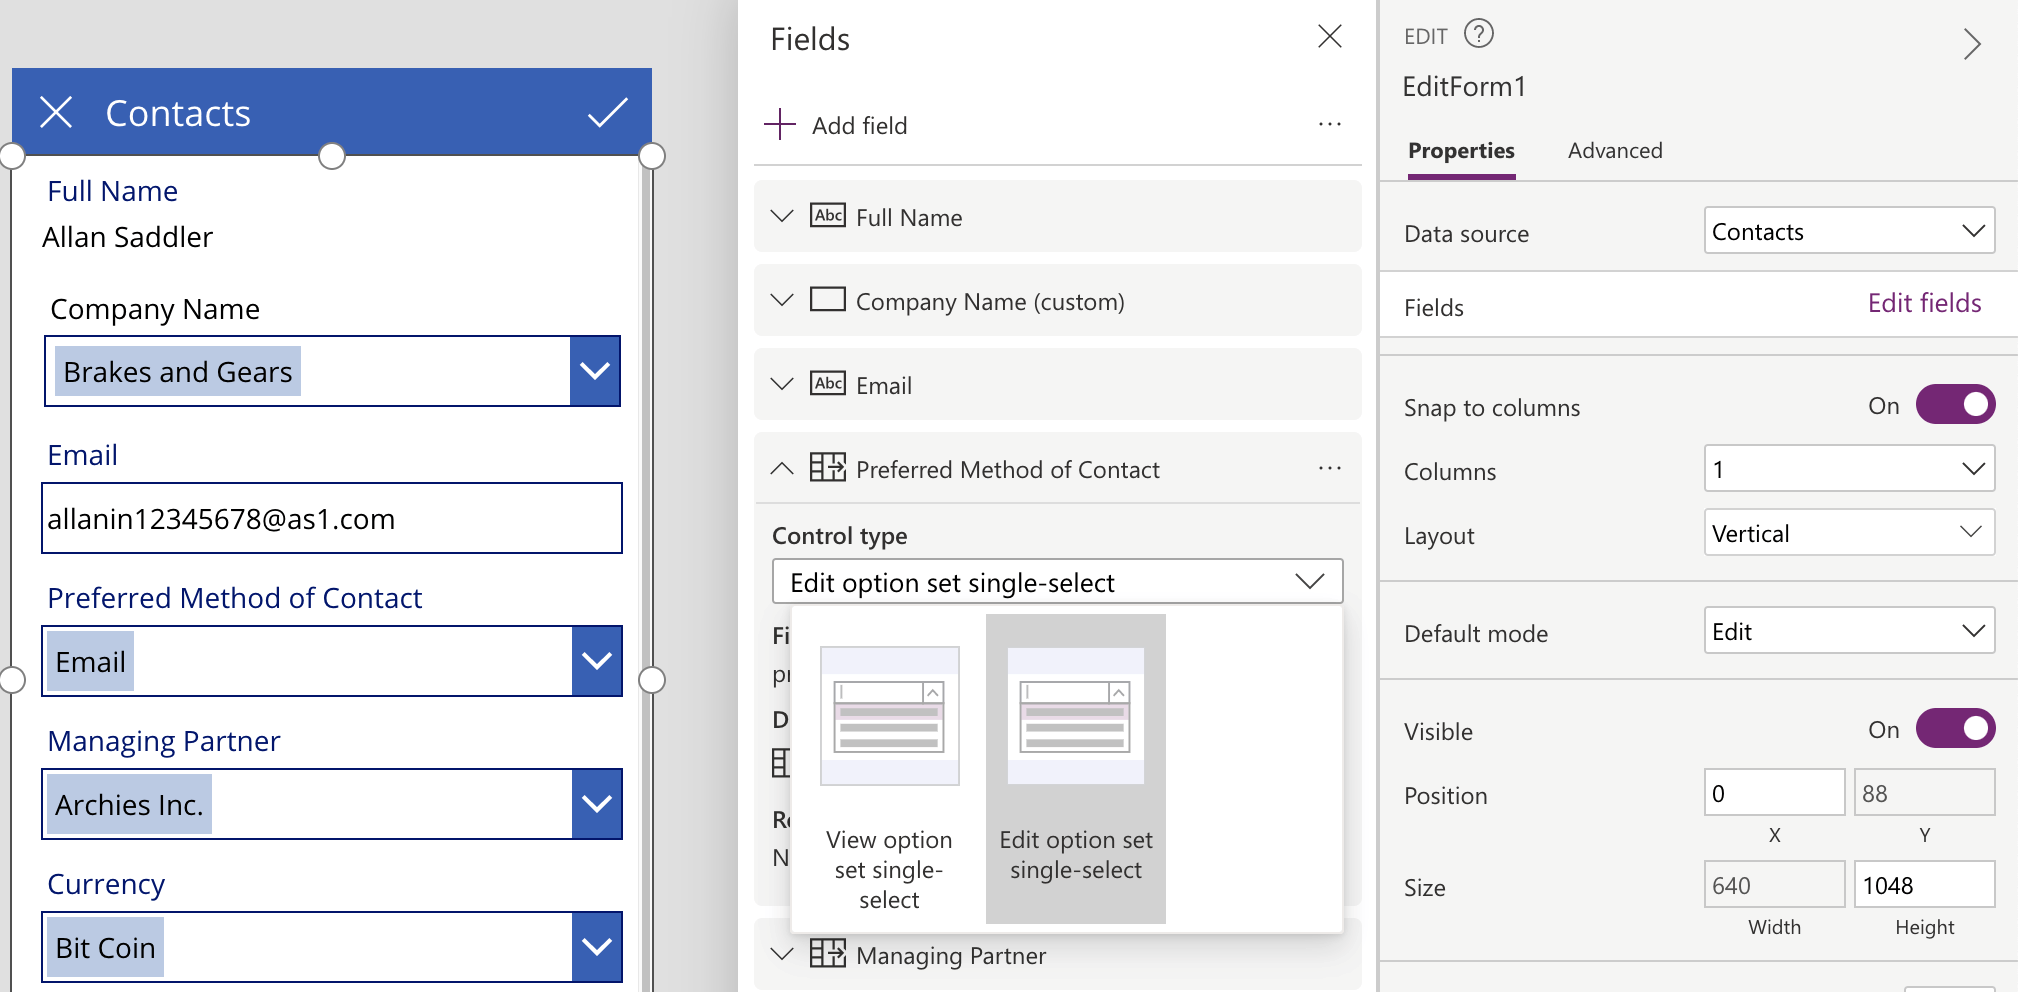Open the Currency dropdown showing Bit Coin
Viewport: 2018px width, 992px height.
[x=596, y=947]
